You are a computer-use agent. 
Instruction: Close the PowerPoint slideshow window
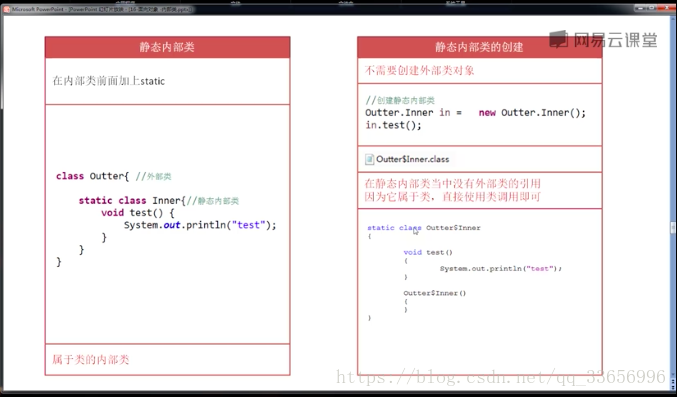click(665, 8)
